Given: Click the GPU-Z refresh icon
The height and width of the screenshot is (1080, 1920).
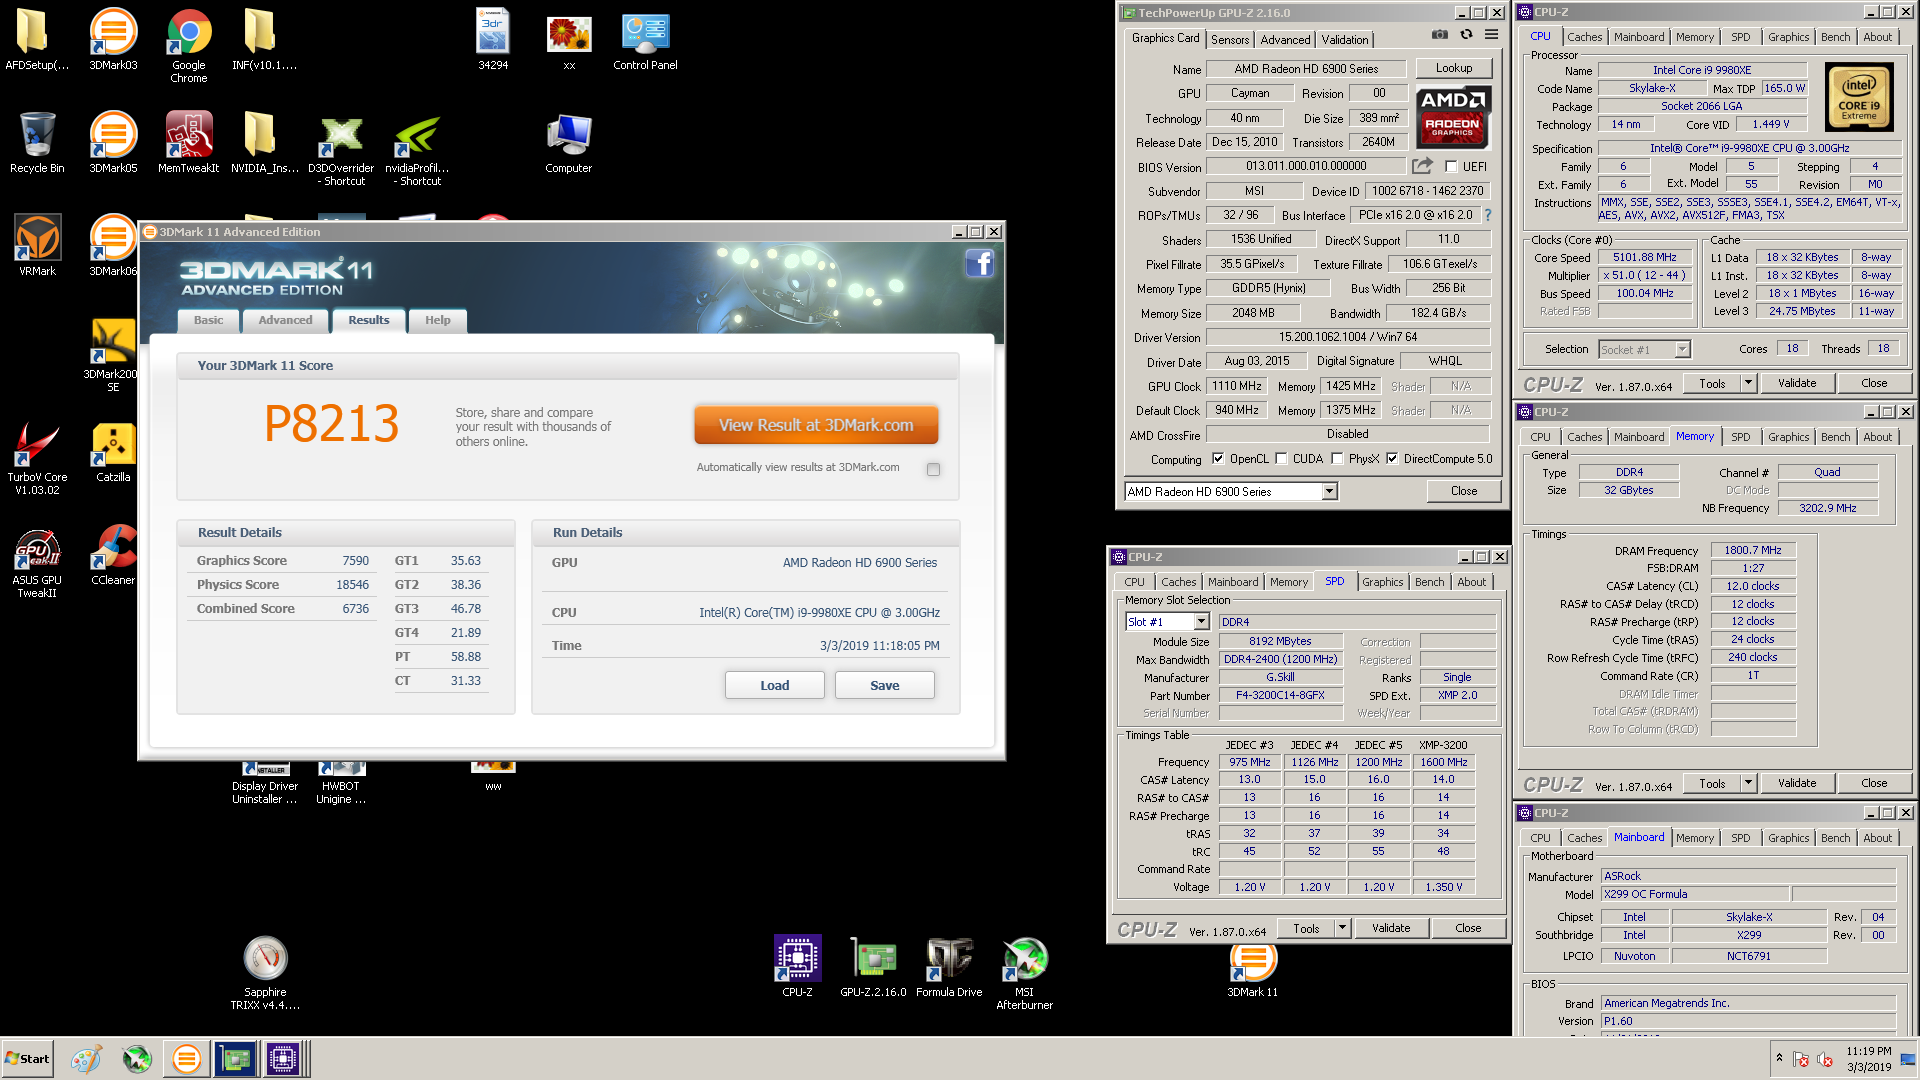Looking at the screenshot, I should [x=1466, y=35].
